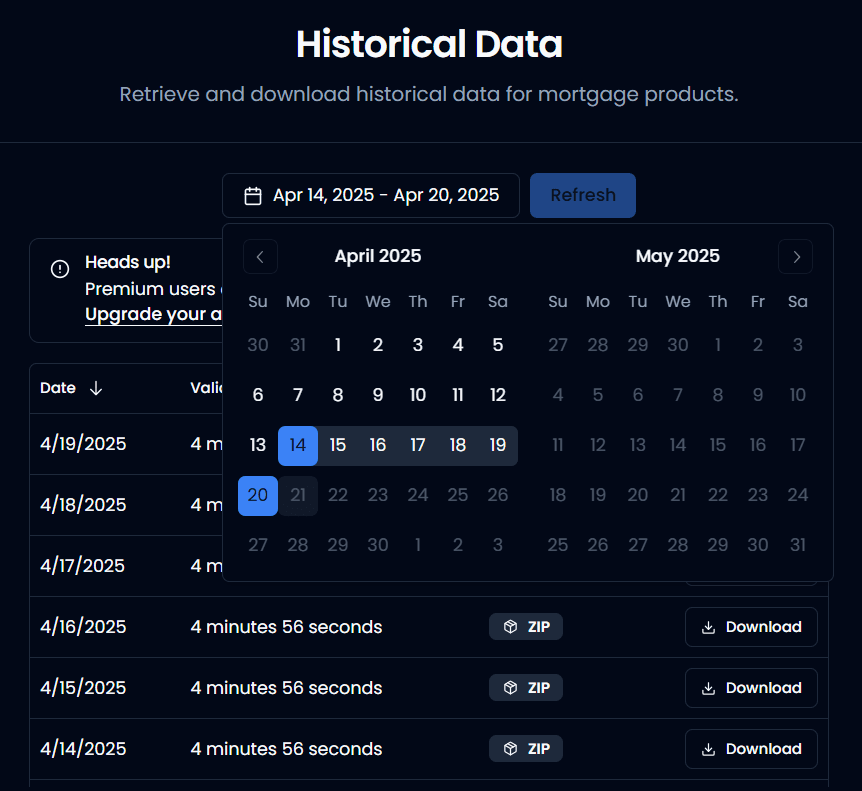
Task: Choose April 18 in the calendar
Action: pos(458,445)
